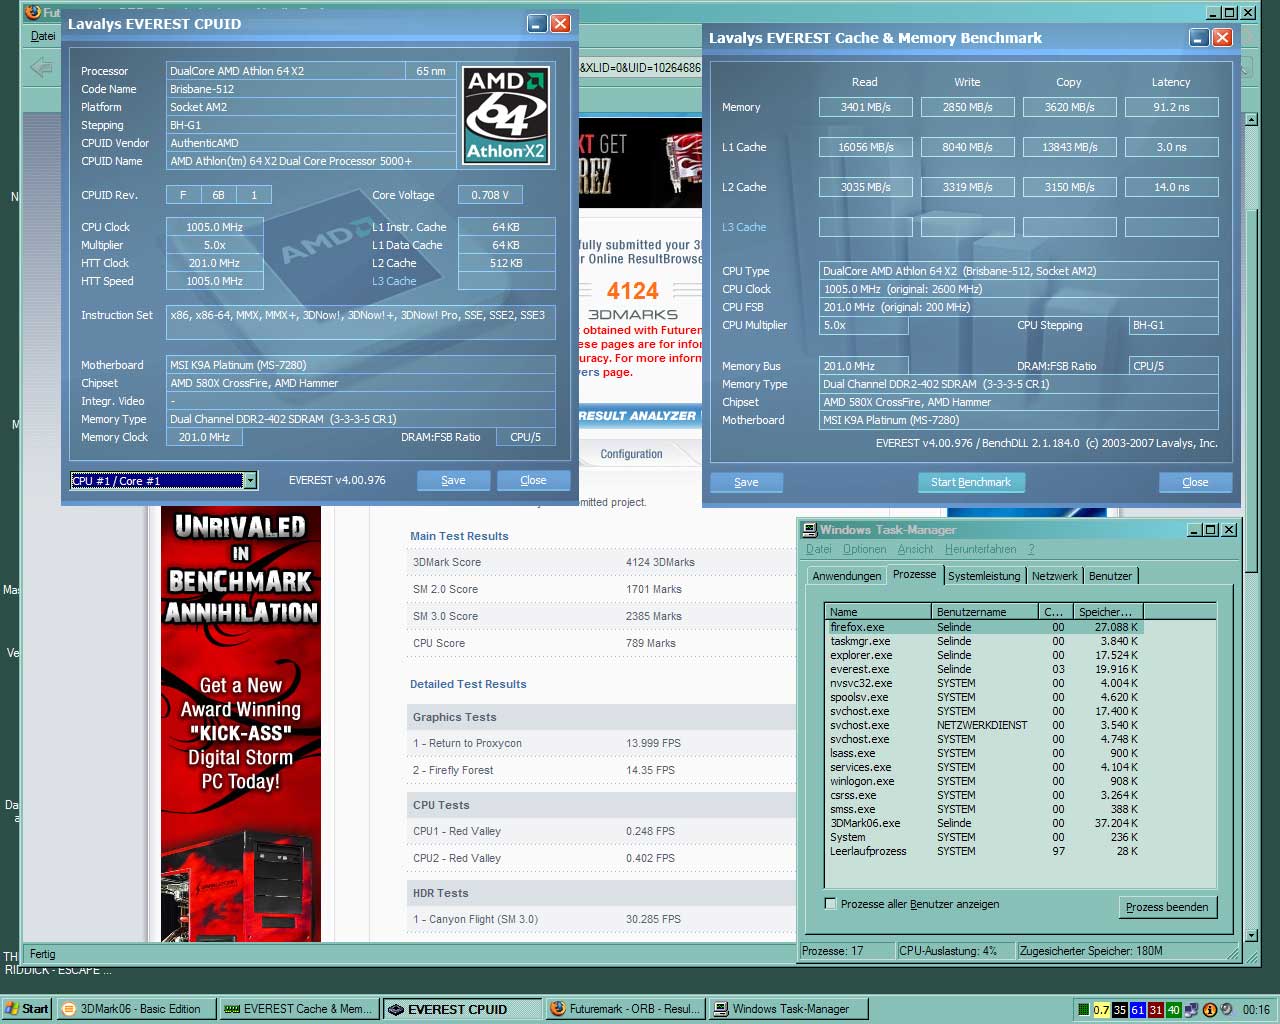The image size is (1280, 1024).
Task: Click the L3 Cache label in CPUID window
Action: (x=394, y=281)
